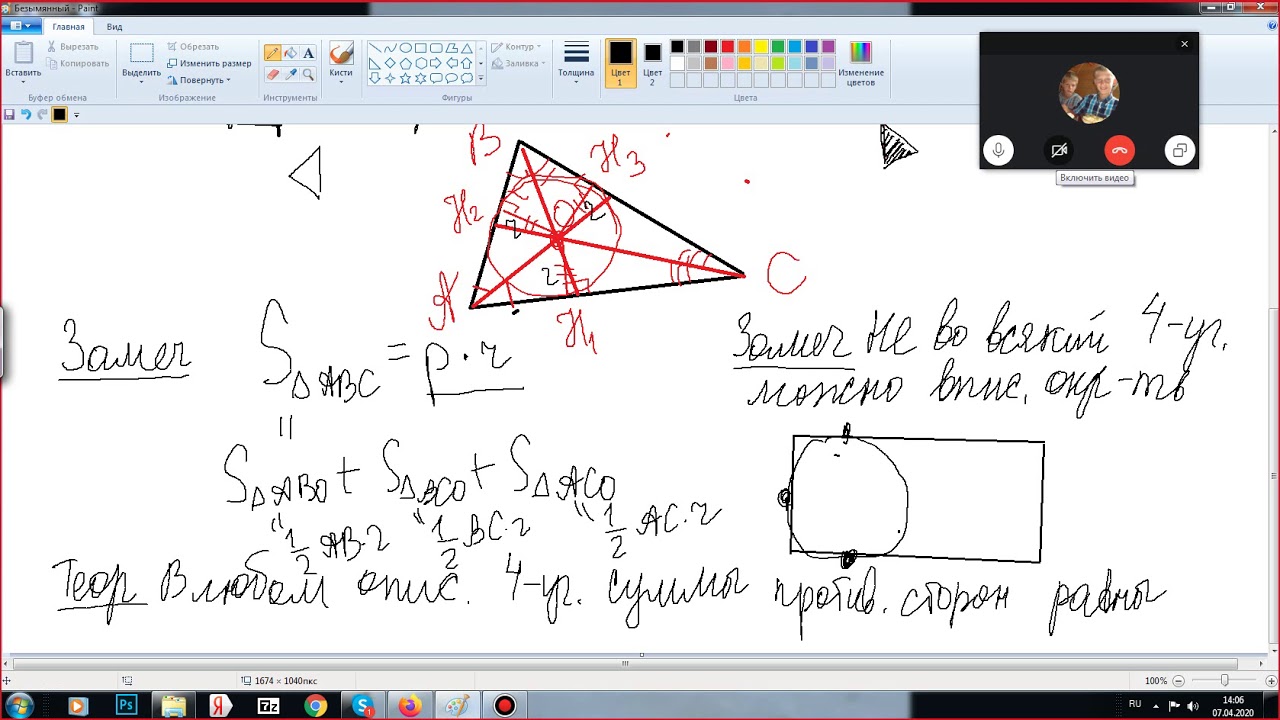Open Google Chrome from the taskbar

pos(315,706)
